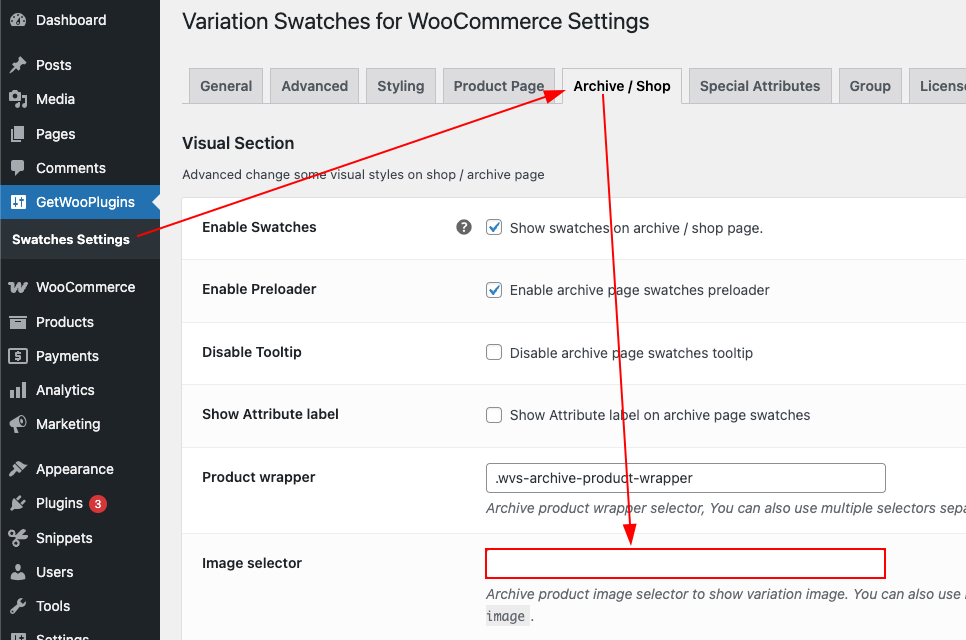Viewport: 966px width, 640px height.
Task: Click the Posts pushpin icon
Action: coord(18,65)
